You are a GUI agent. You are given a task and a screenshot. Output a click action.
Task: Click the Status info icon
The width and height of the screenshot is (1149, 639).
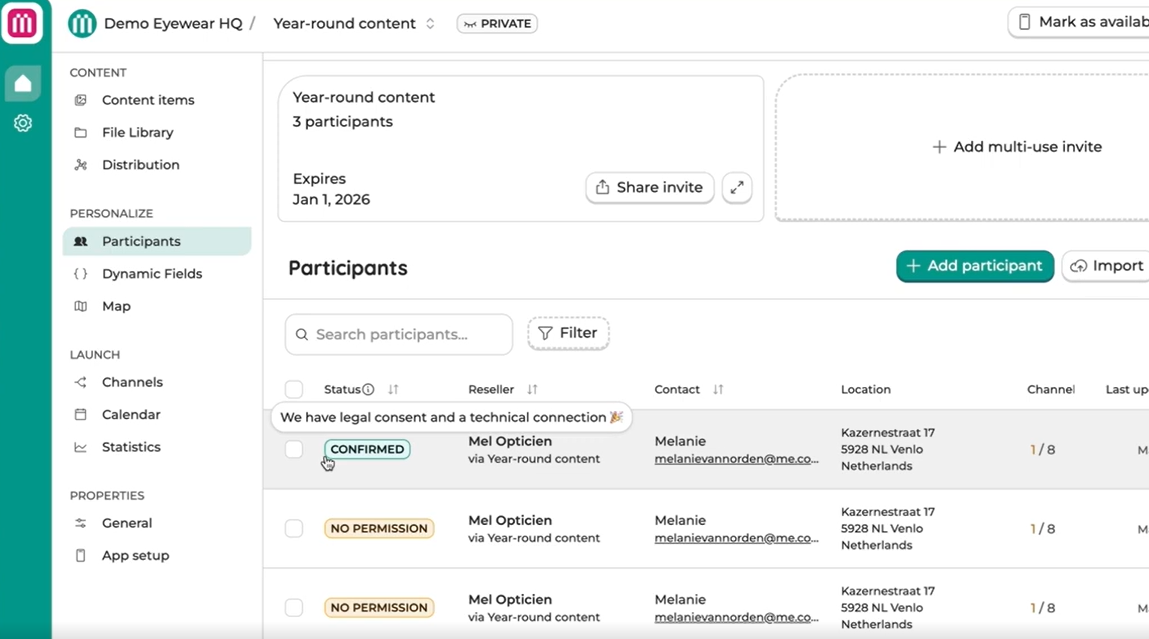point(368,389)
